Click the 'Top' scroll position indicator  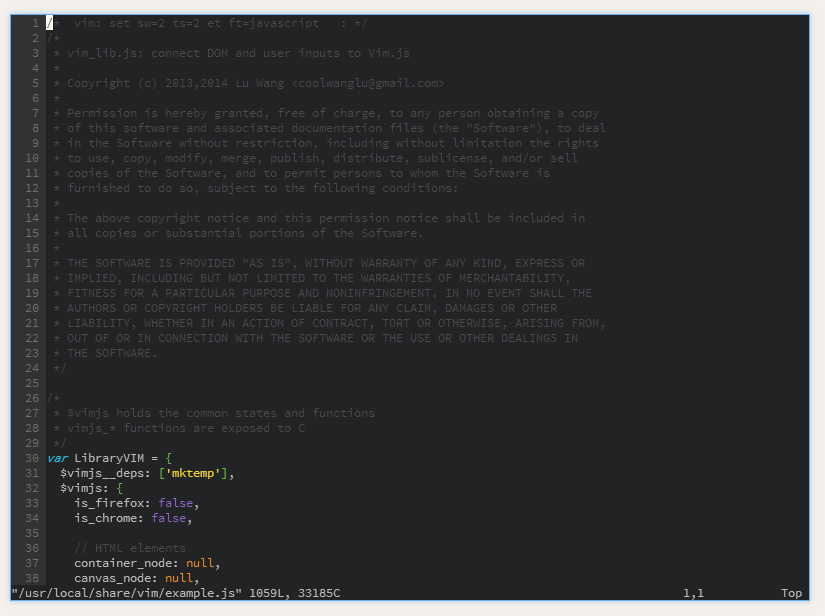(791, 593)
